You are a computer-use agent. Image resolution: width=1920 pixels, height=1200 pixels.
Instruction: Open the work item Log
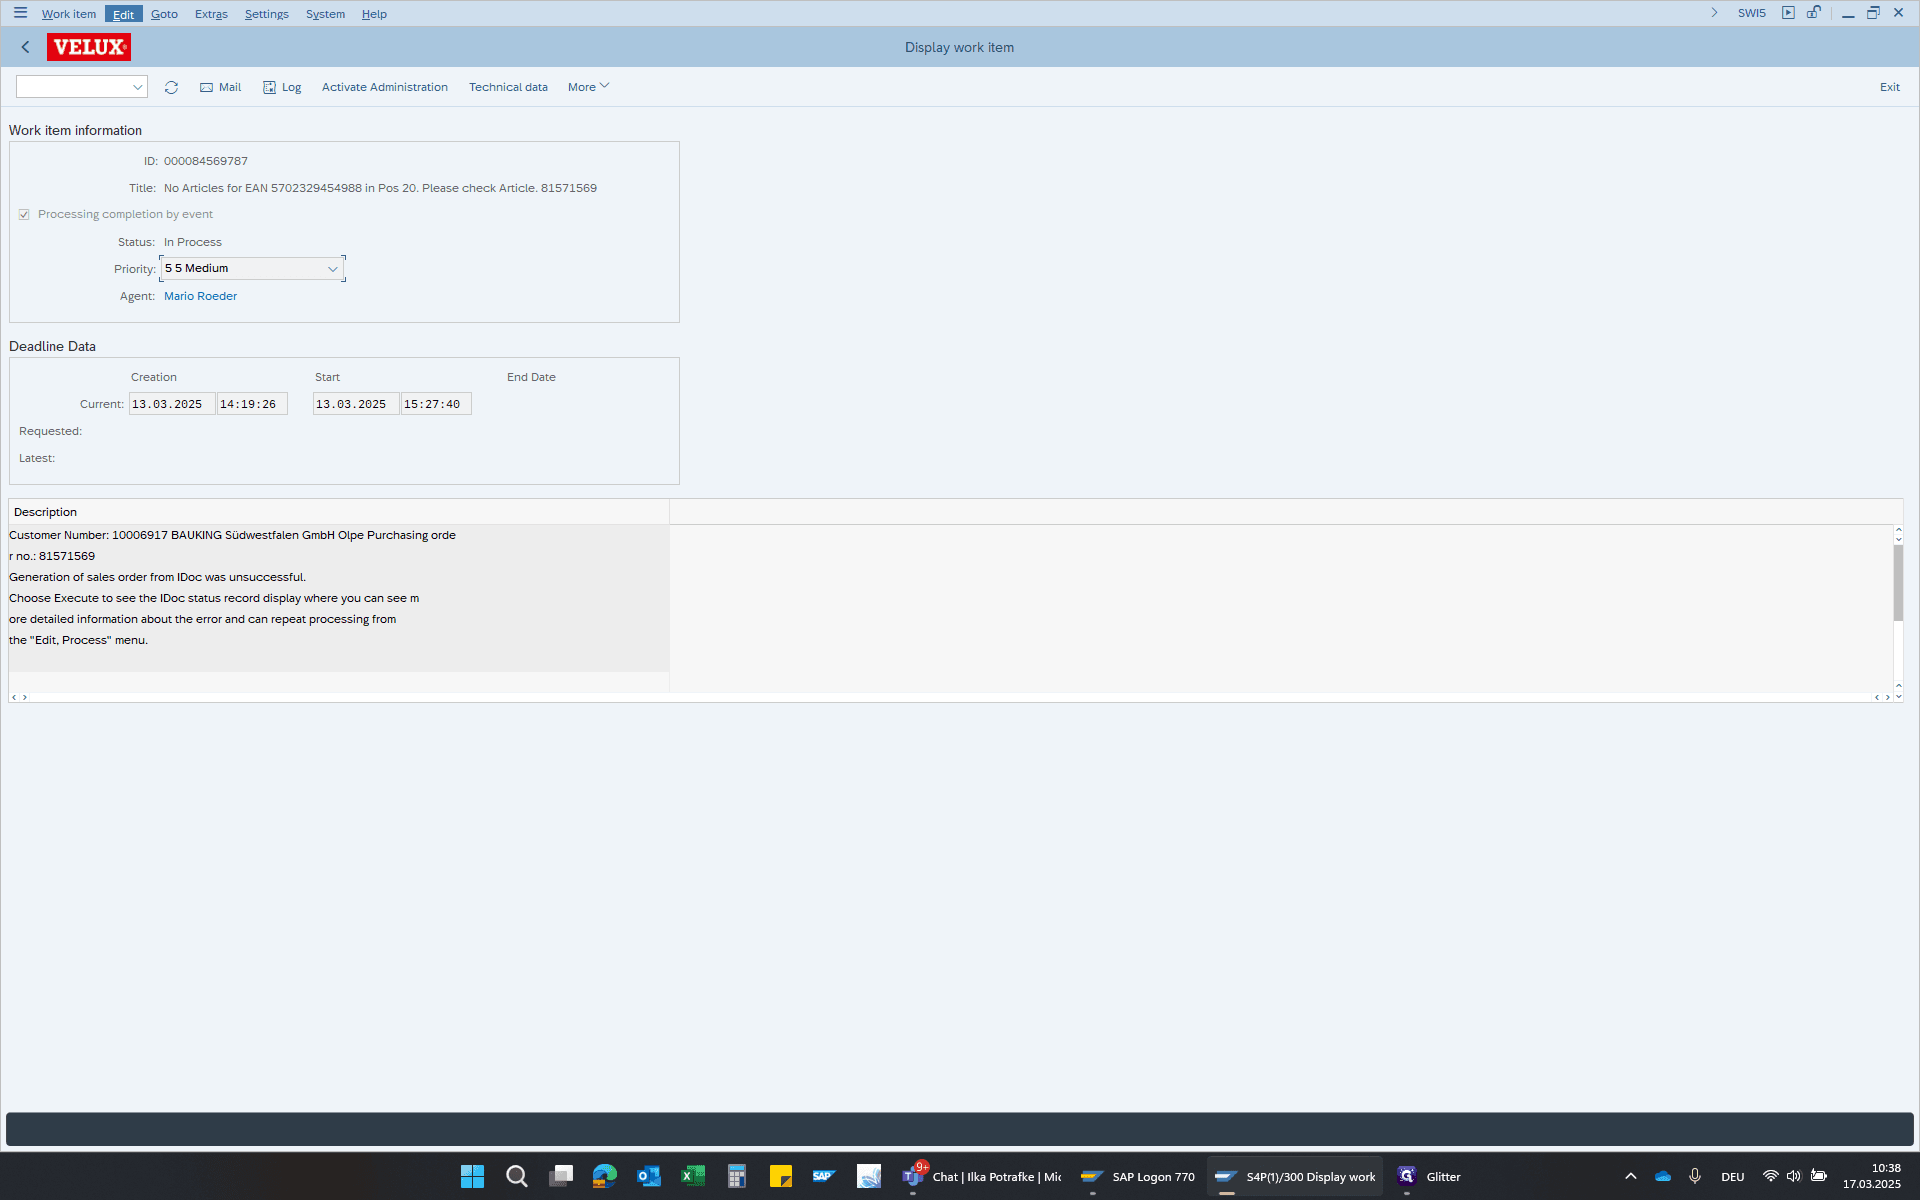(282, 87)
